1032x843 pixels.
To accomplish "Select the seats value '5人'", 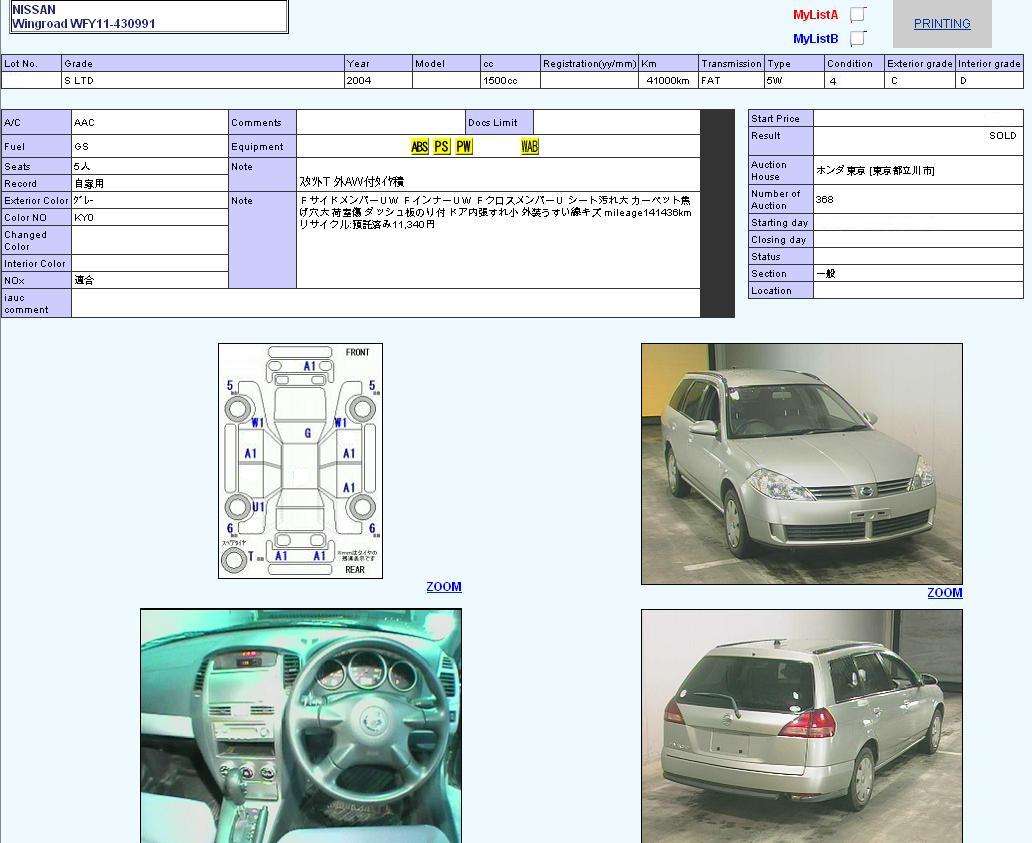I will point(82,166).
